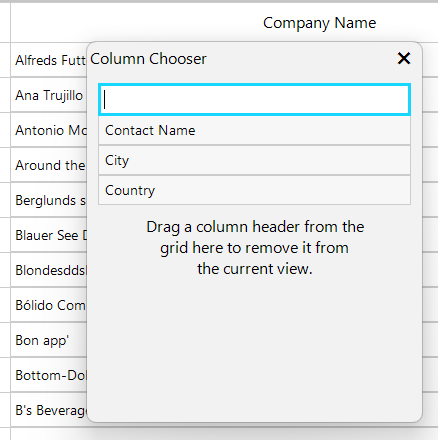
Task: Click the Alfreds Futt grid cell
Action: [49, 60]
